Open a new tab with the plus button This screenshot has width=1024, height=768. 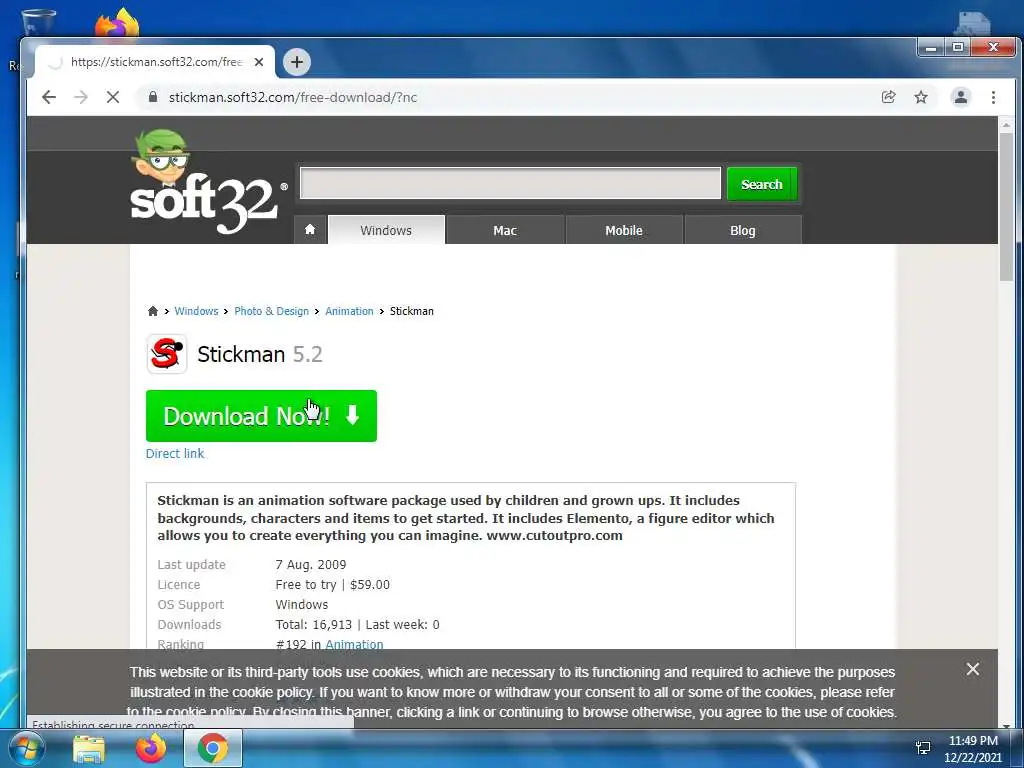tap(296, 62)
